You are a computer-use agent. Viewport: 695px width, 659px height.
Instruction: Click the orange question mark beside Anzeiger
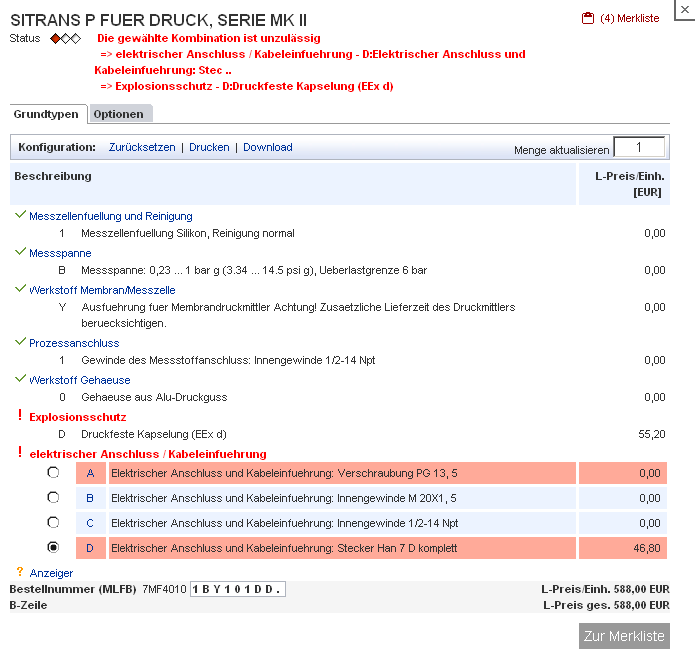click(x=20, y=572)
